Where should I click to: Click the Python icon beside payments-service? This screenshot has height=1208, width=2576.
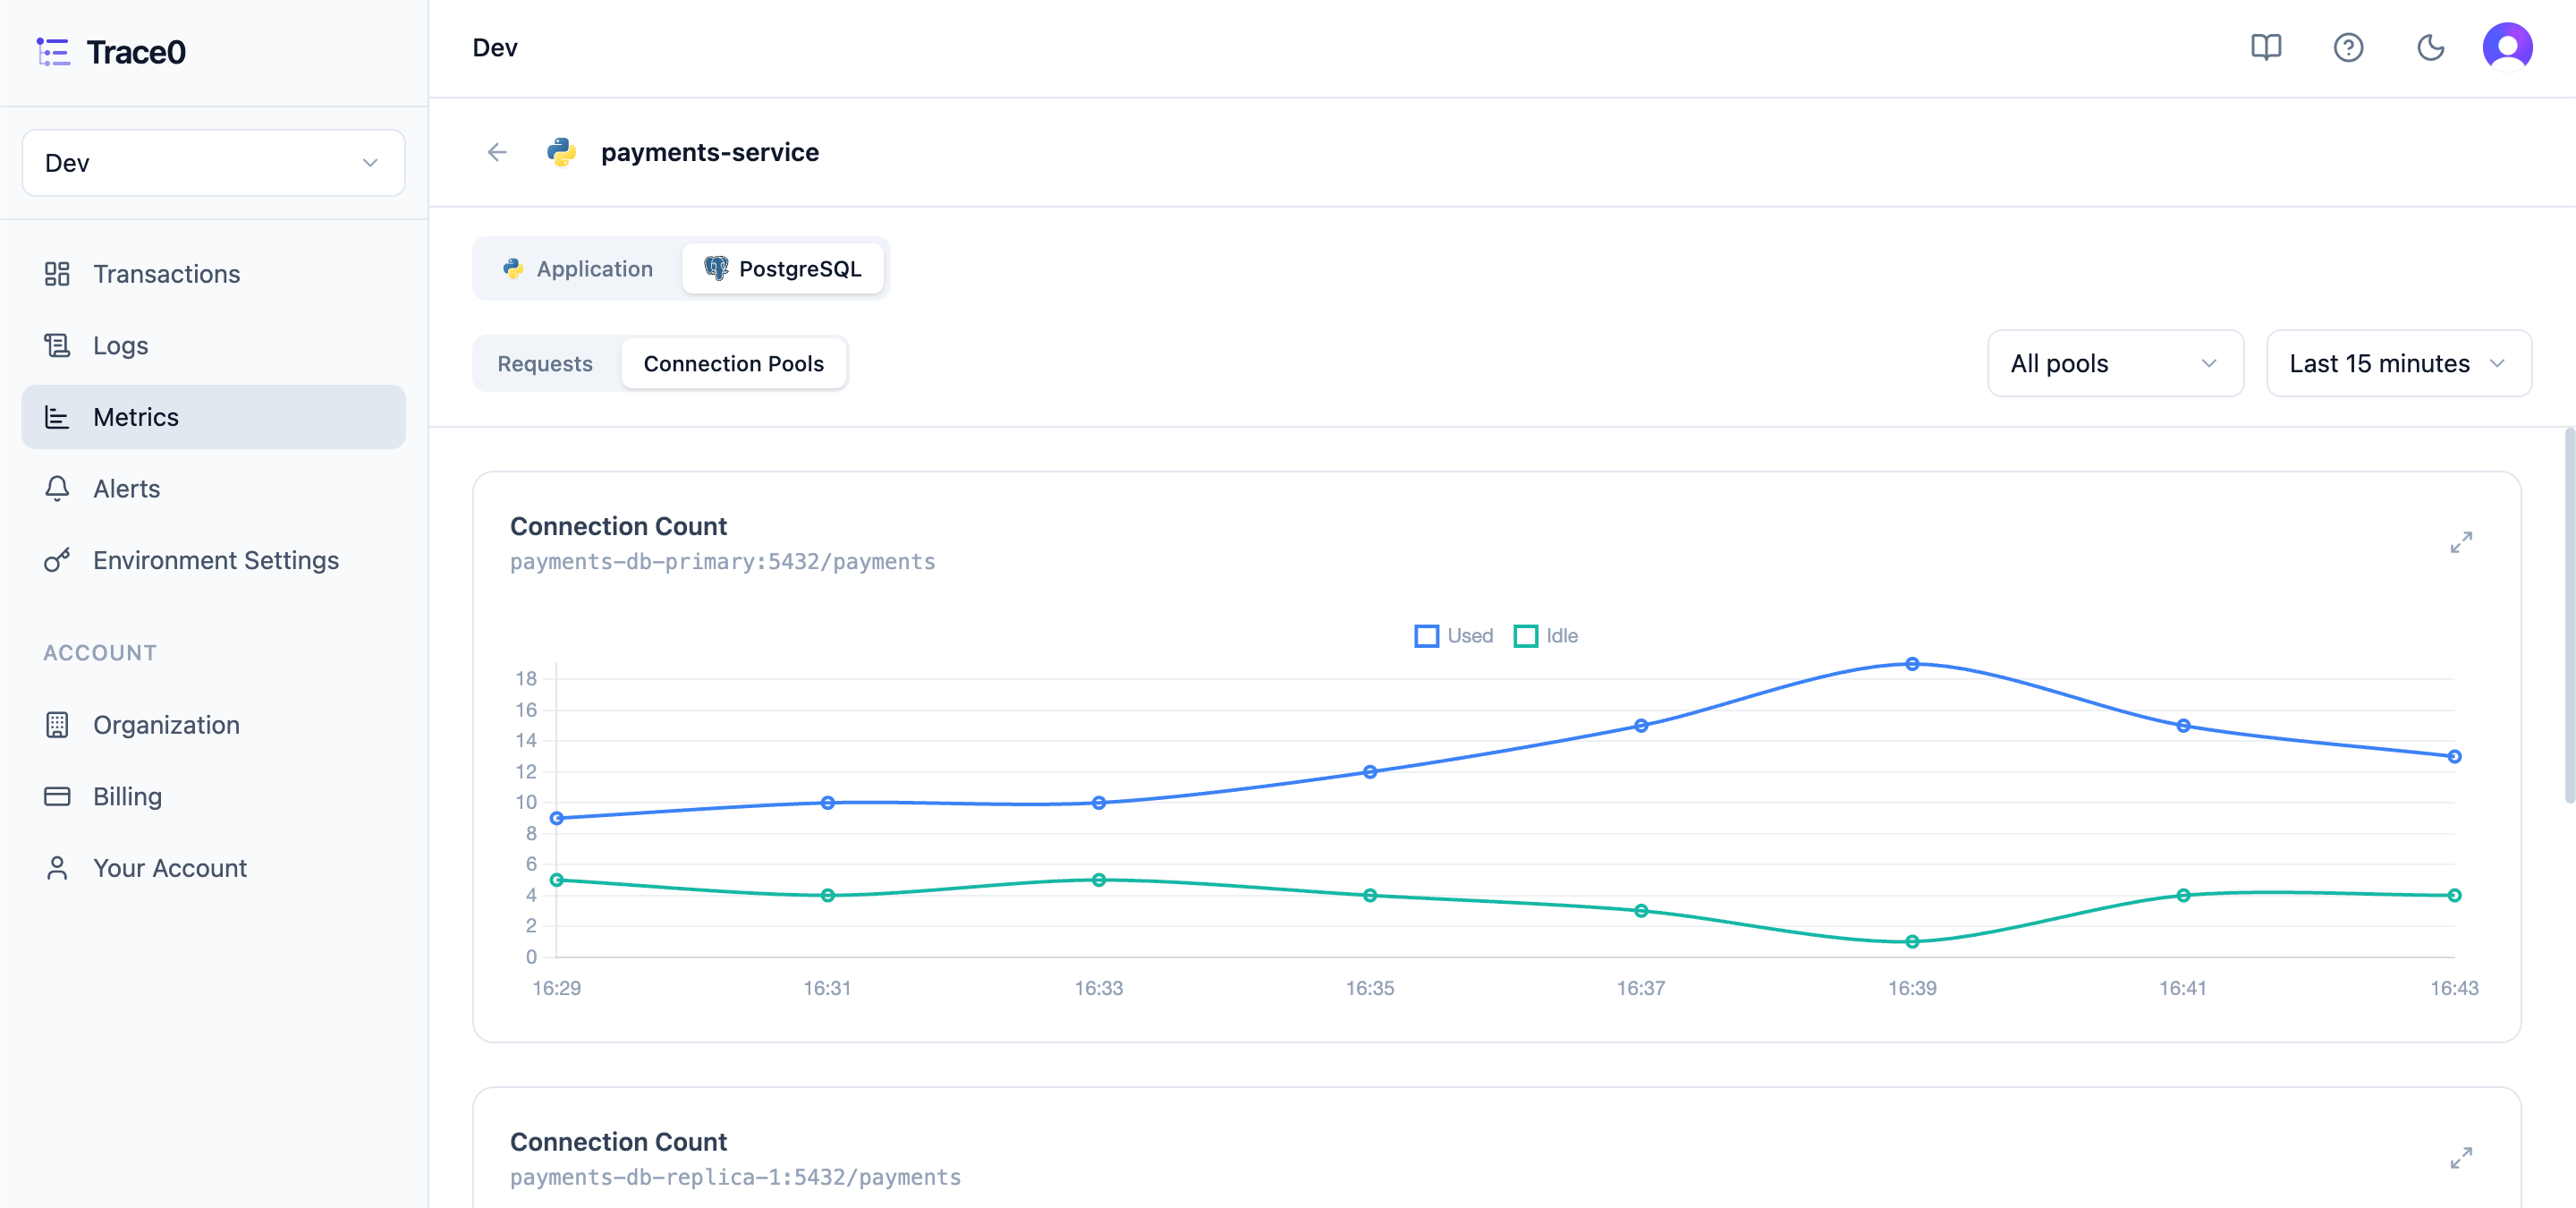[561, 152]
